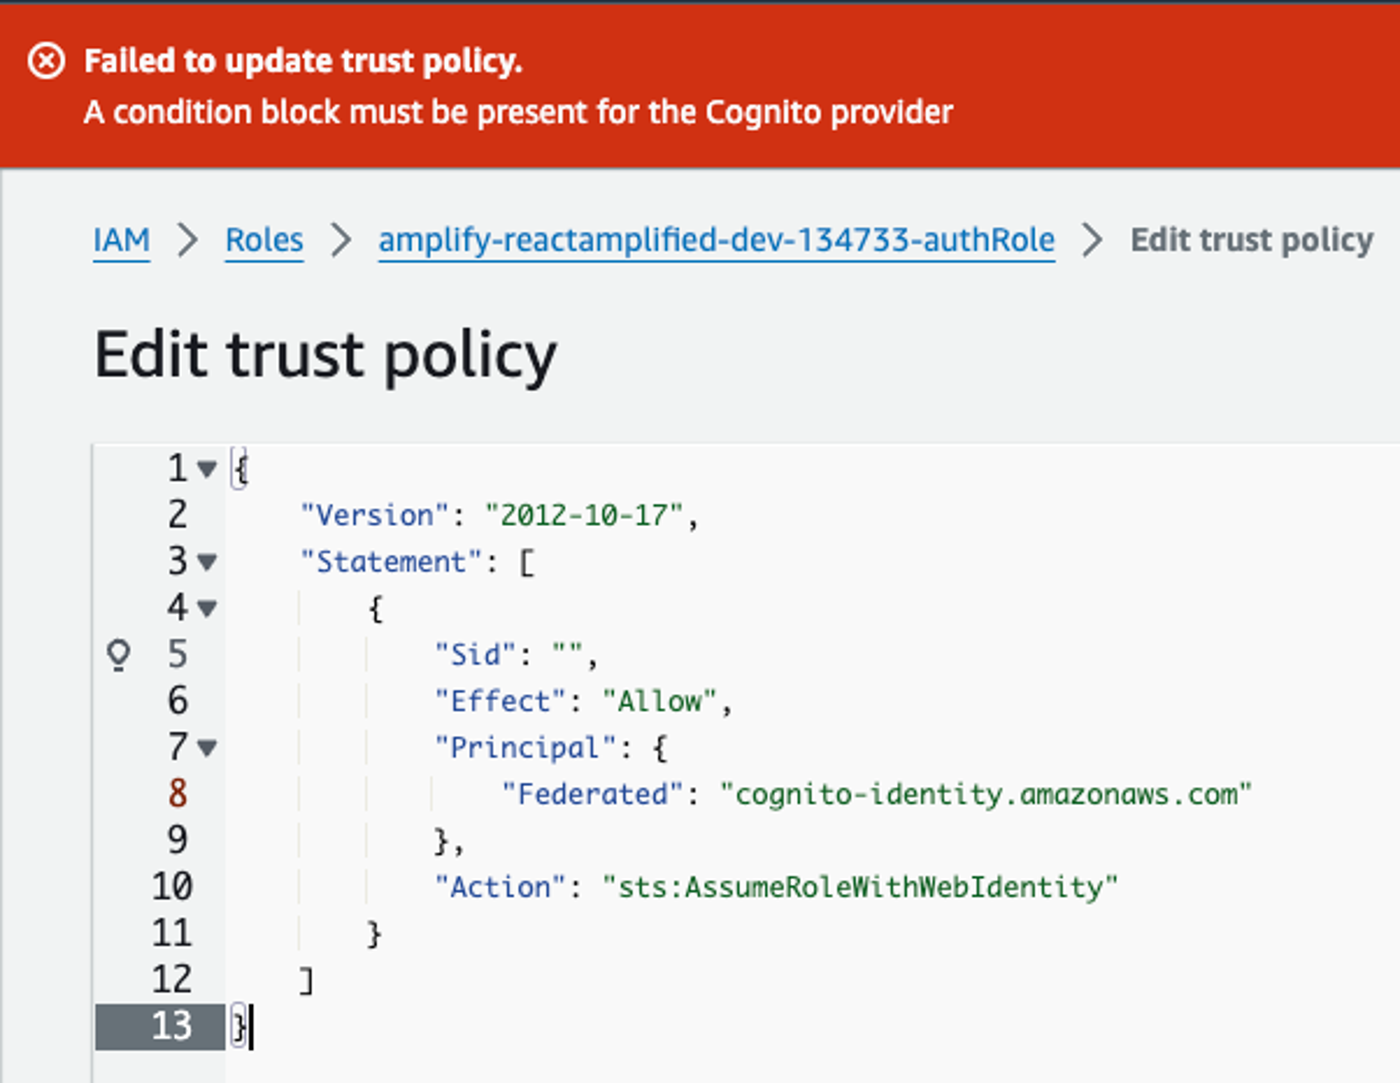The image size is (1400, 1083).
Task: Click the lightbulb hint beside line 5
Action: (x=120, y=655)
